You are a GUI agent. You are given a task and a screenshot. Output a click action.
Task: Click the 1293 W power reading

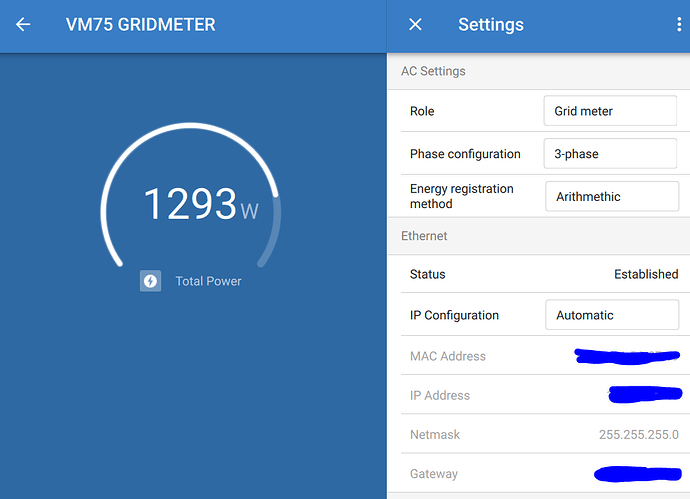[x=201, y=204]
